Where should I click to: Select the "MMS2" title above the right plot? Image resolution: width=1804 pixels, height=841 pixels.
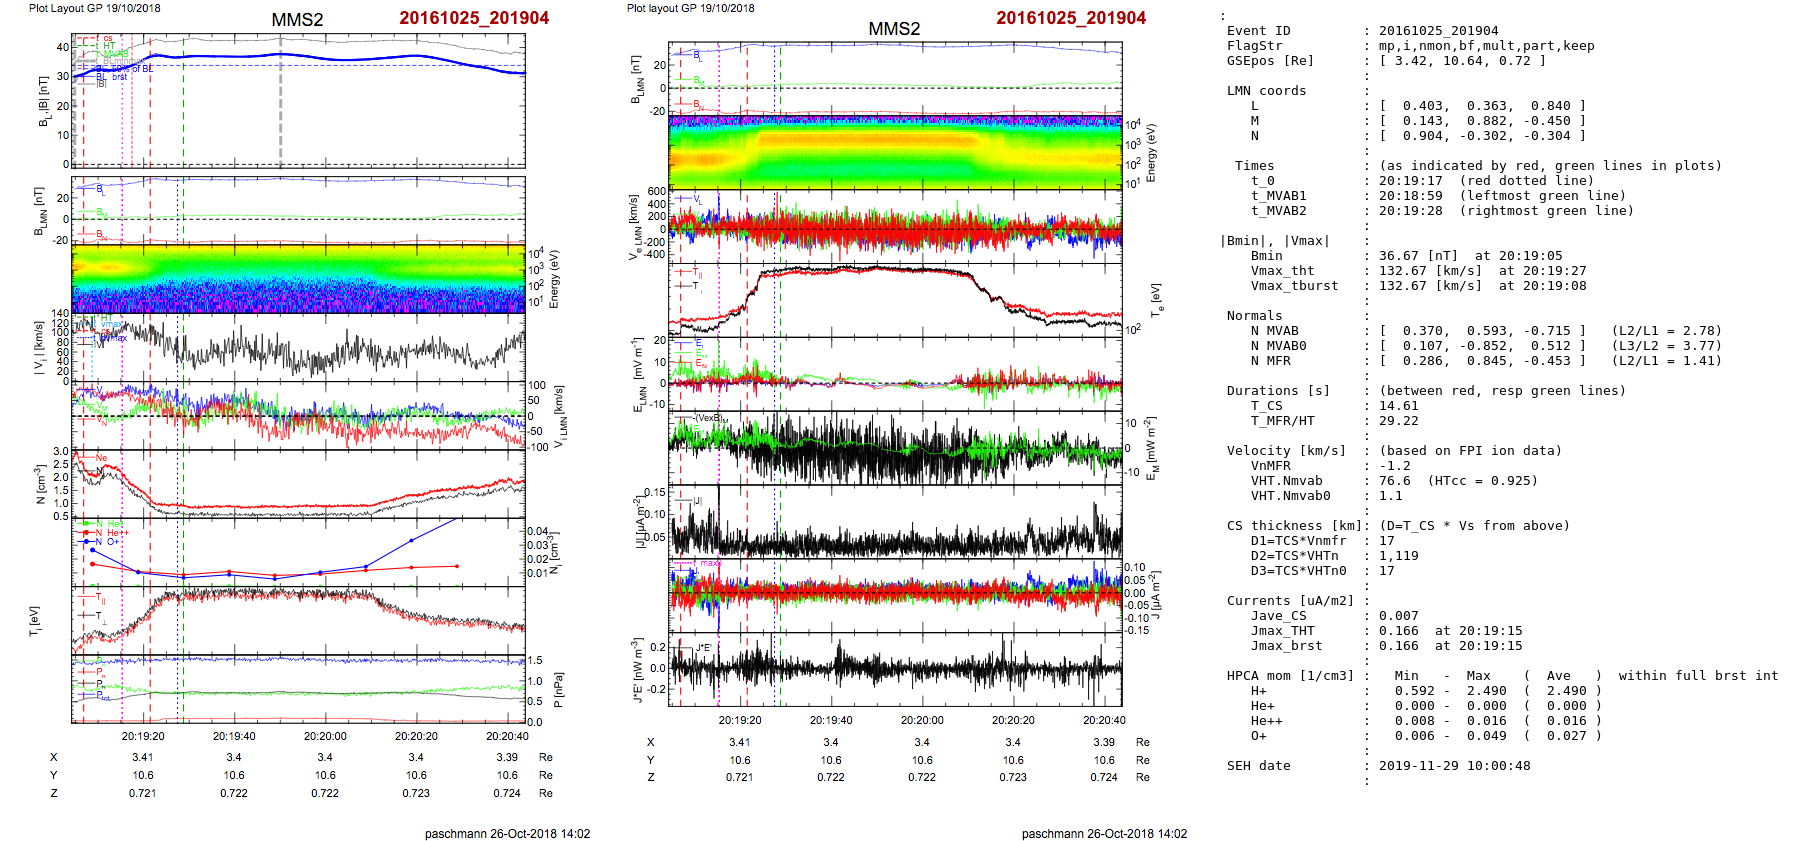[x=894, y=29]
